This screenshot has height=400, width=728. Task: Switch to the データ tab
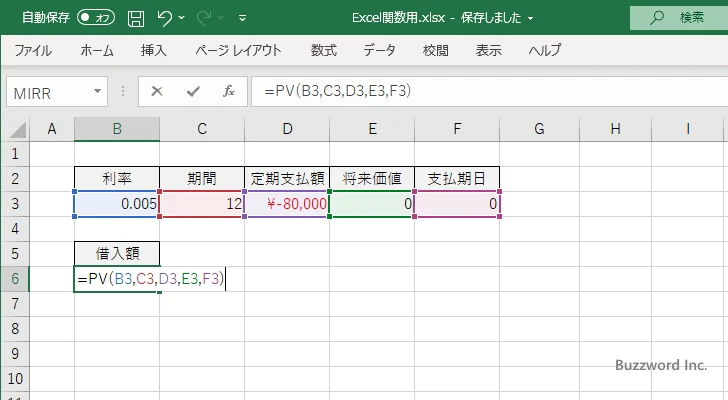click(379, 50)
